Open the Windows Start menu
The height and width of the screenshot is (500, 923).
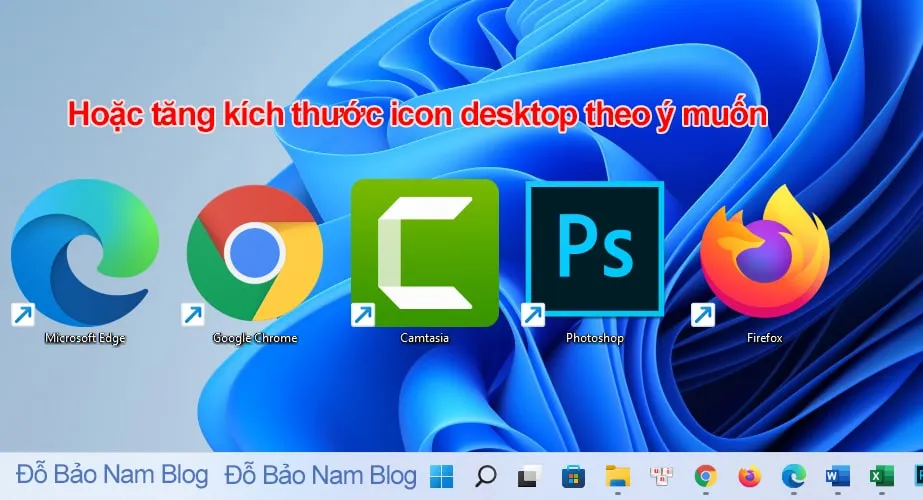tap(441, 476)
